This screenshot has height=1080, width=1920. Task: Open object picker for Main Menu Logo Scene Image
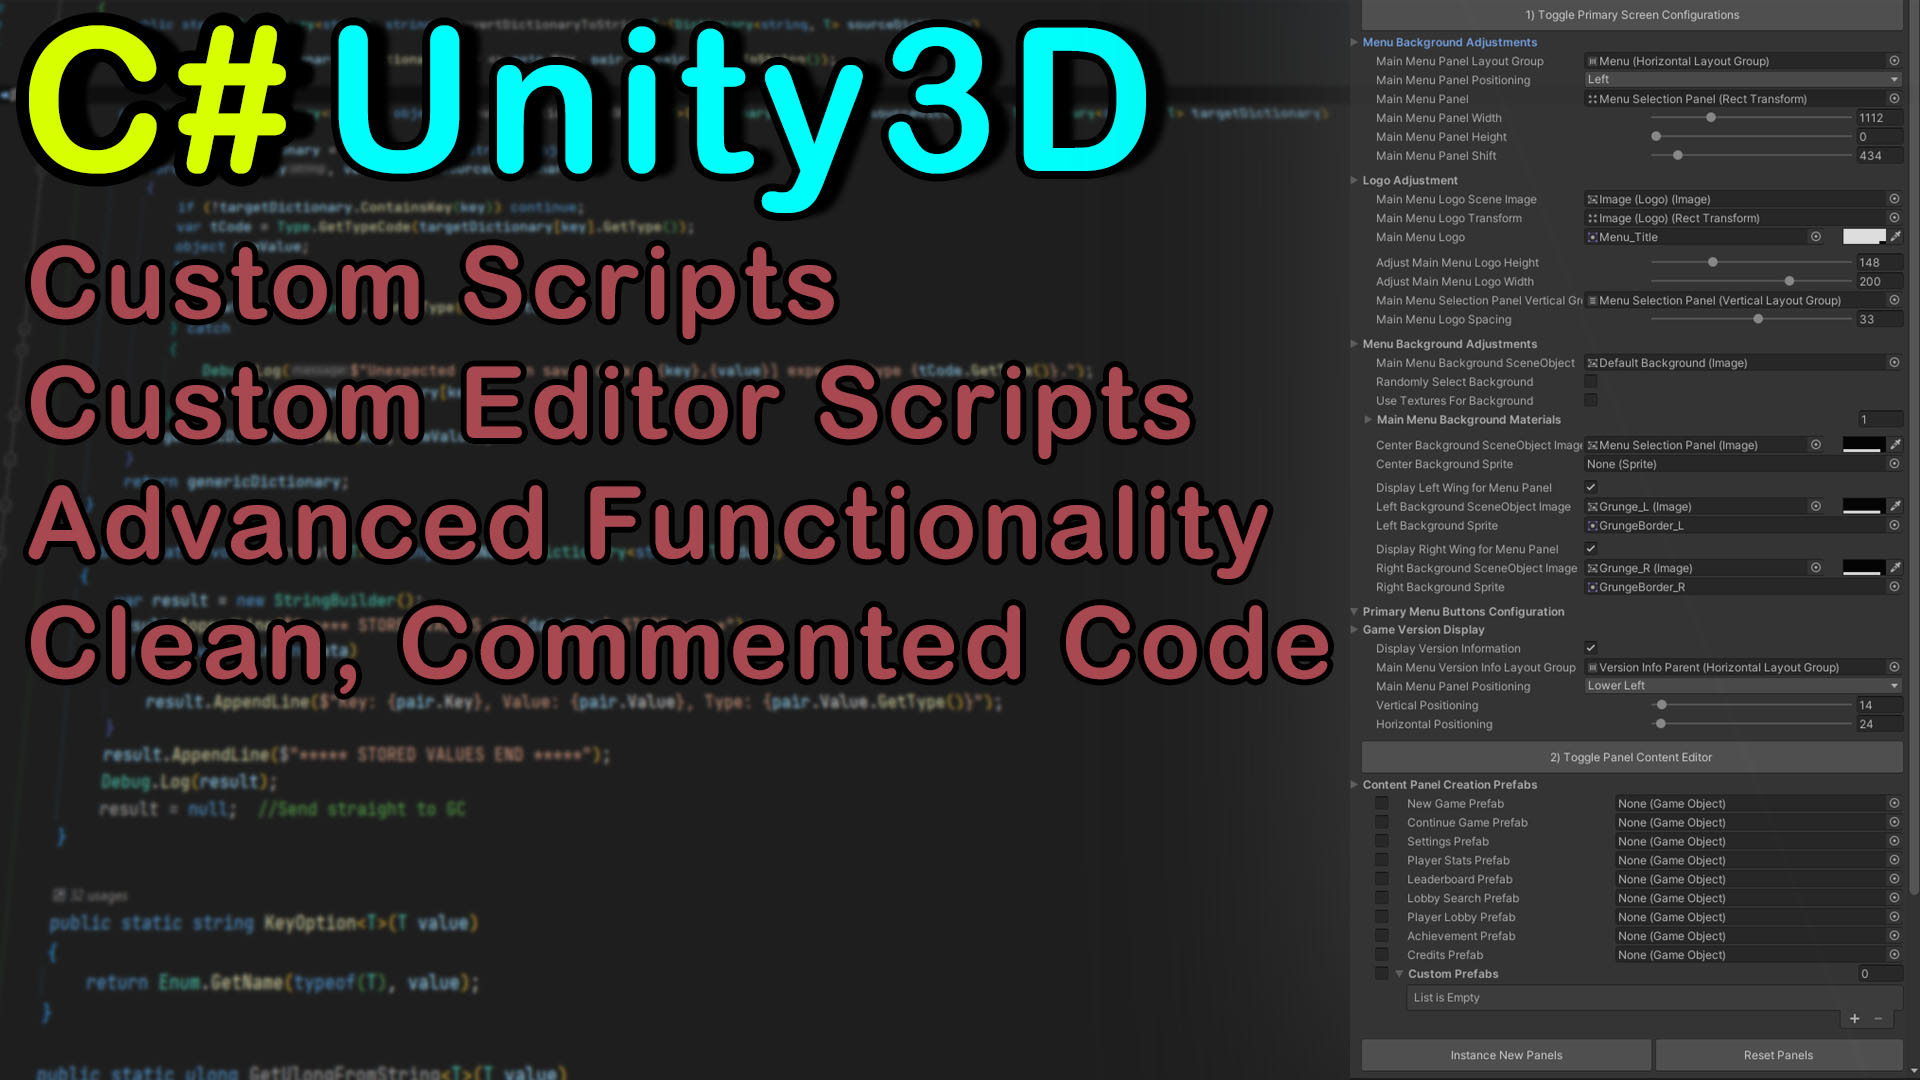pyautogui.click(x=1894, y=199)
